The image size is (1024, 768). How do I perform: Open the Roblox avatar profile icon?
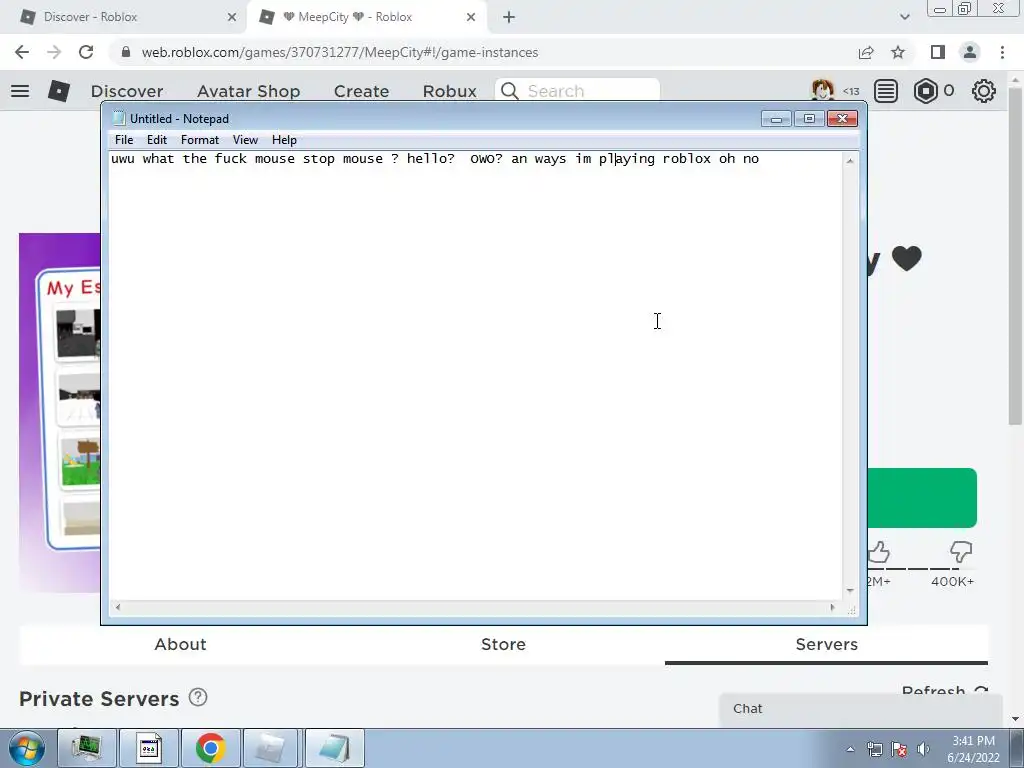pyautogui.click(x=823, y=91)
